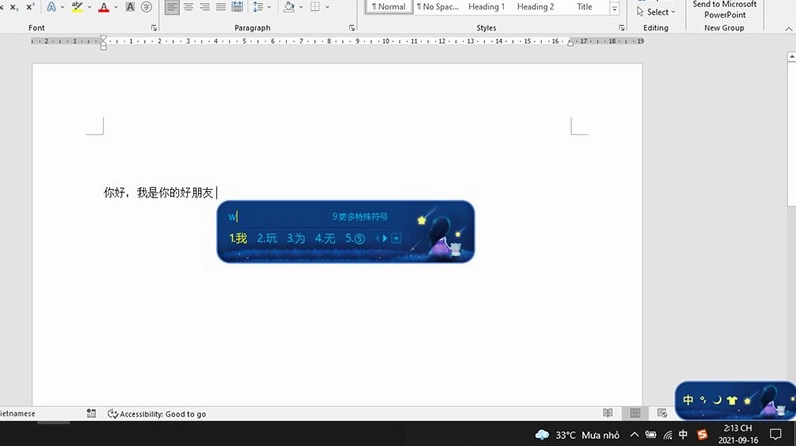This screenshot has width=796, height=446.
Task: Launch Font dialog box
Action: click(x=154, y=28)
